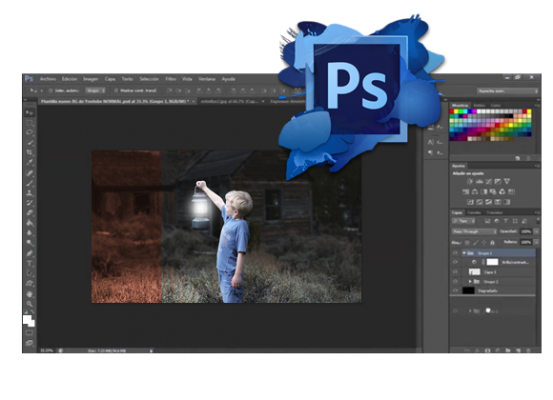Open the blend mode Pass Through dropdown
Image resolution: width=553 pixels, height=400 pixels.
click(474, 232)
